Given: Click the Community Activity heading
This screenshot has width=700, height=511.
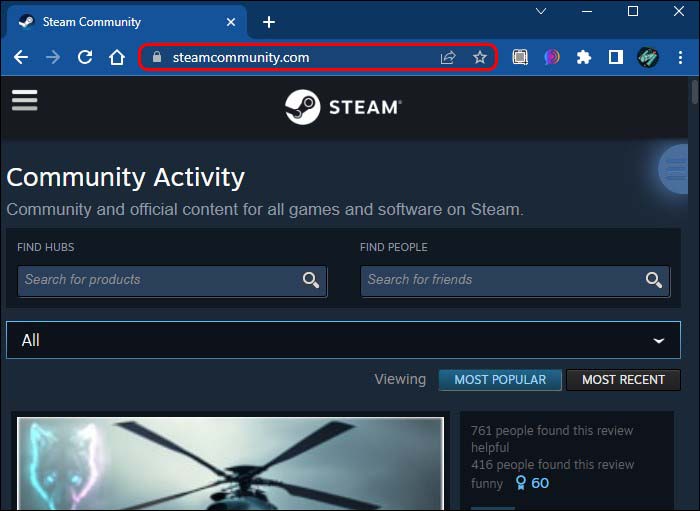Looking at the screenshot, I should coord(125,177).
